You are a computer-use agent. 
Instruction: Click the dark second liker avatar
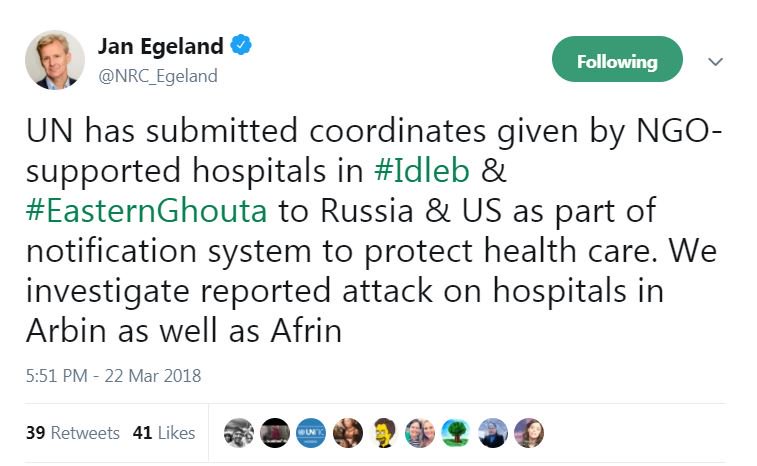(x=276, y=433)
